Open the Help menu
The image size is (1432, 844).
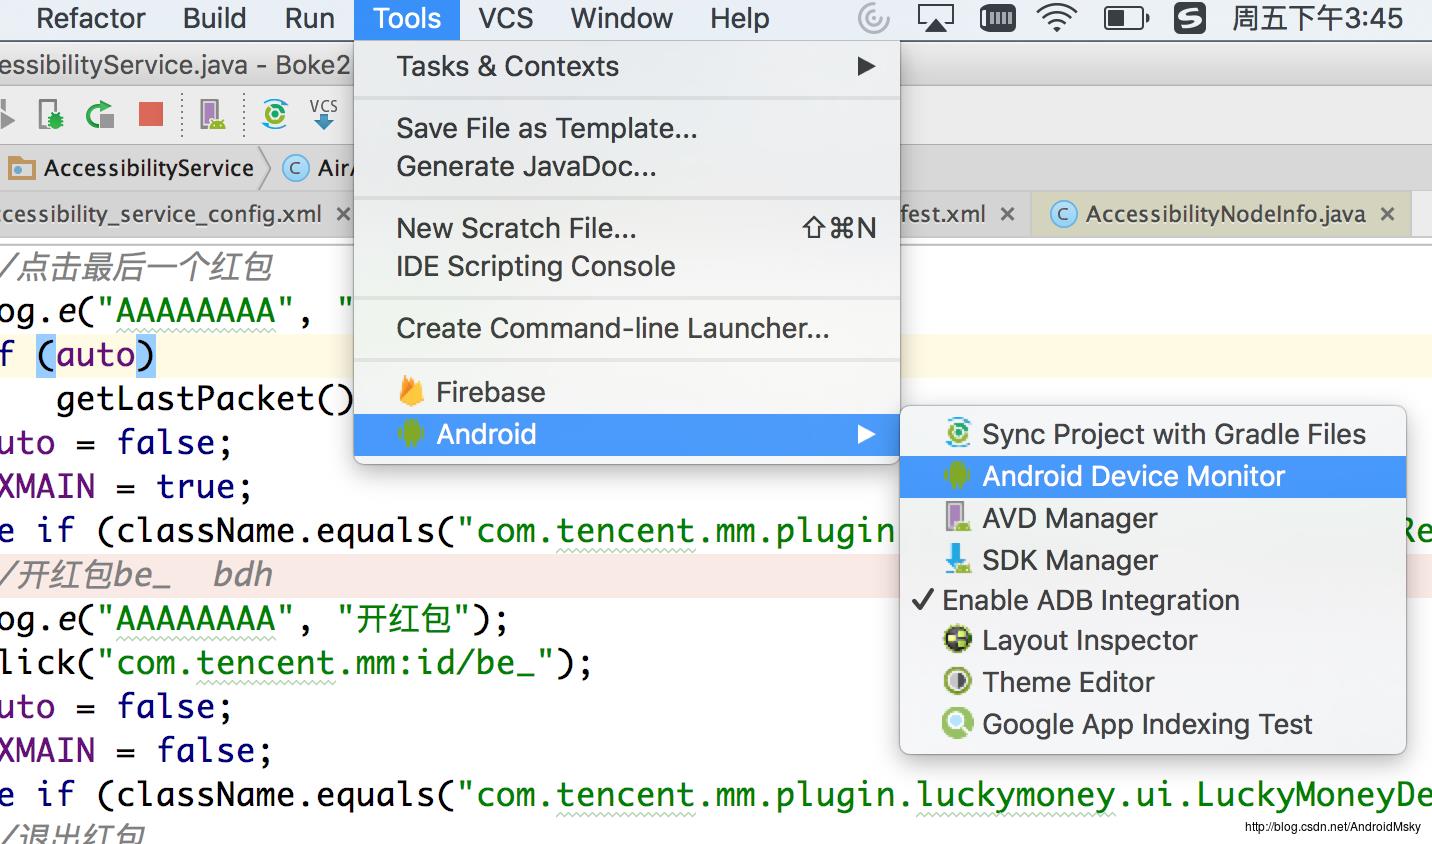click(740, 18)
